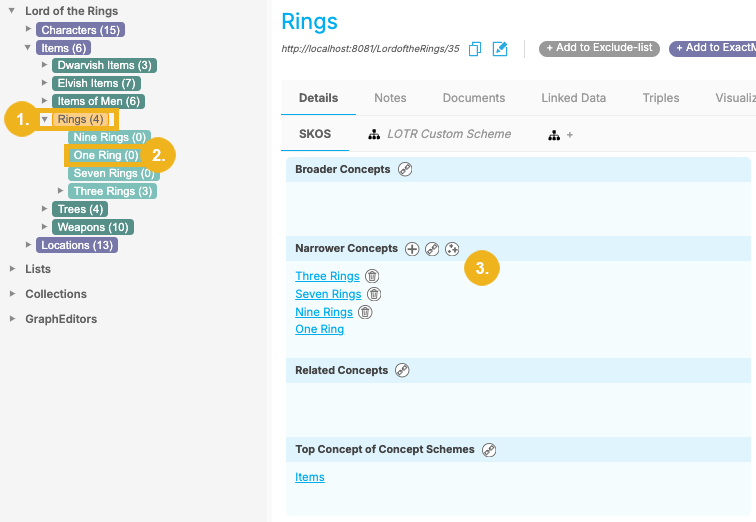
Task: Open the Items concept scheme link
Action: click(x=310, y=477)
